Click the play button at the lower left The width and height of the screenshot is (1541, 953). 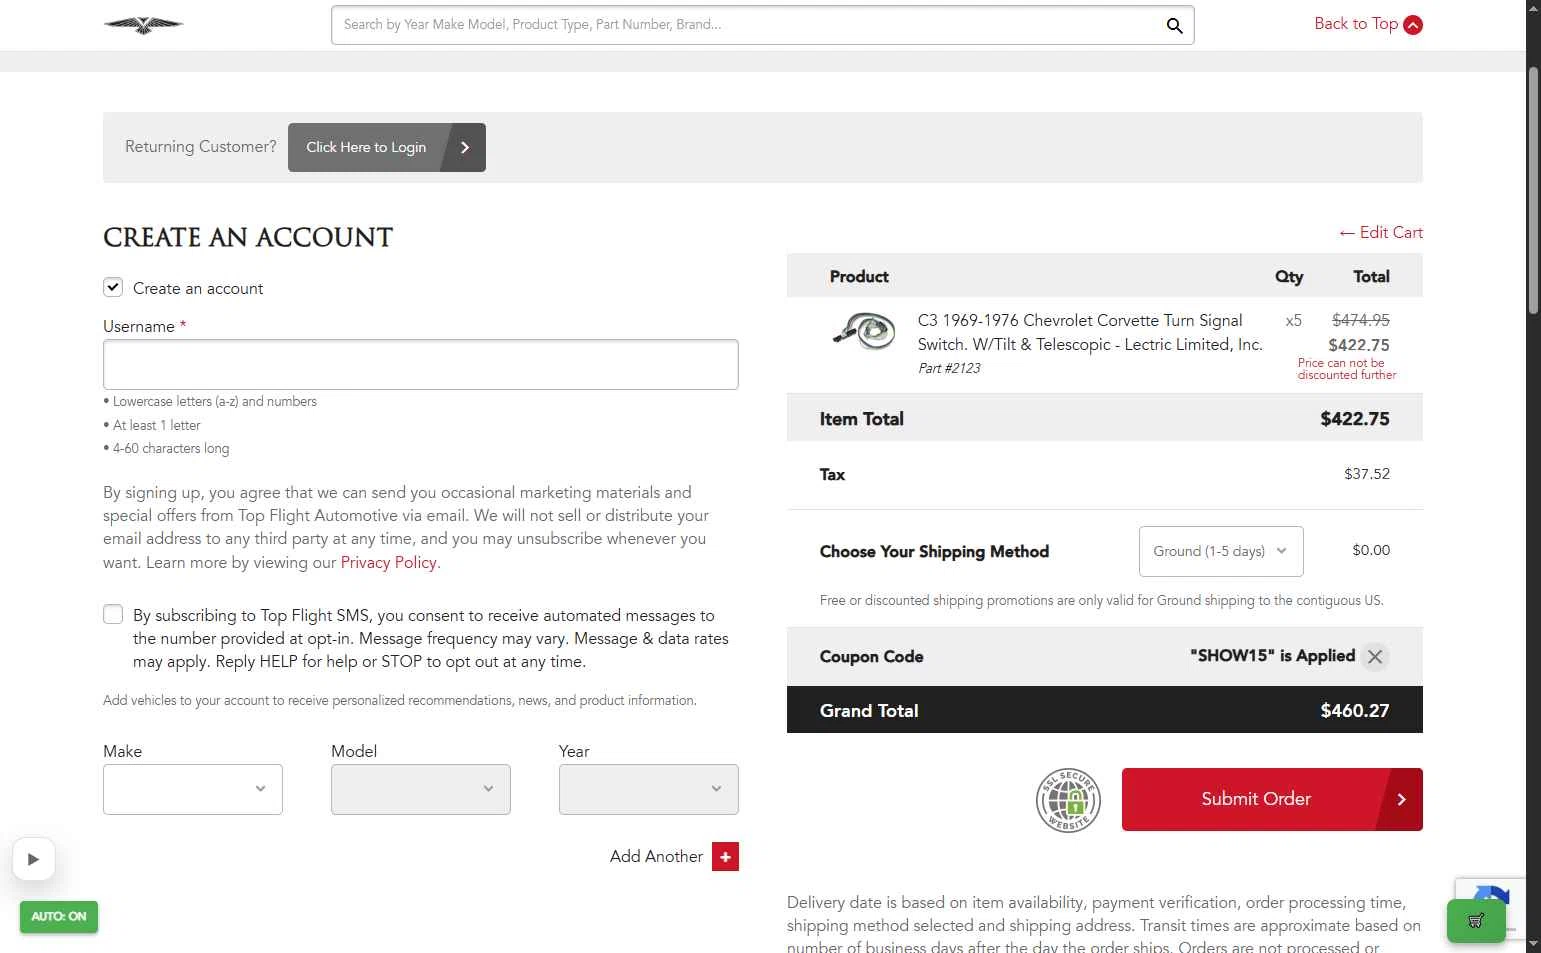(x=33, y=859)
